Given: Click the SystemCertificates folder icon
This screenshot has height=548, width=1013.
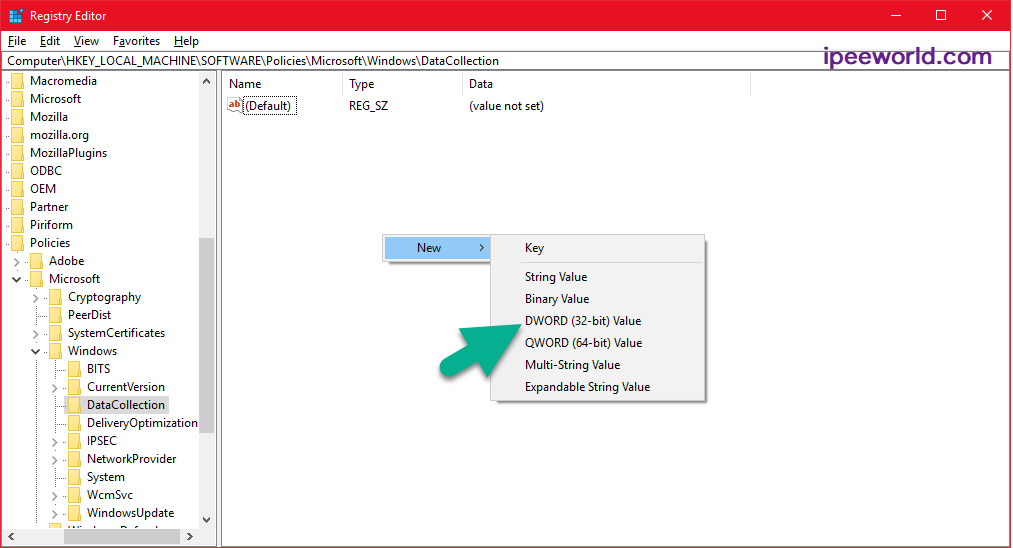Looking at the screenshot, I should coord(56,333).
